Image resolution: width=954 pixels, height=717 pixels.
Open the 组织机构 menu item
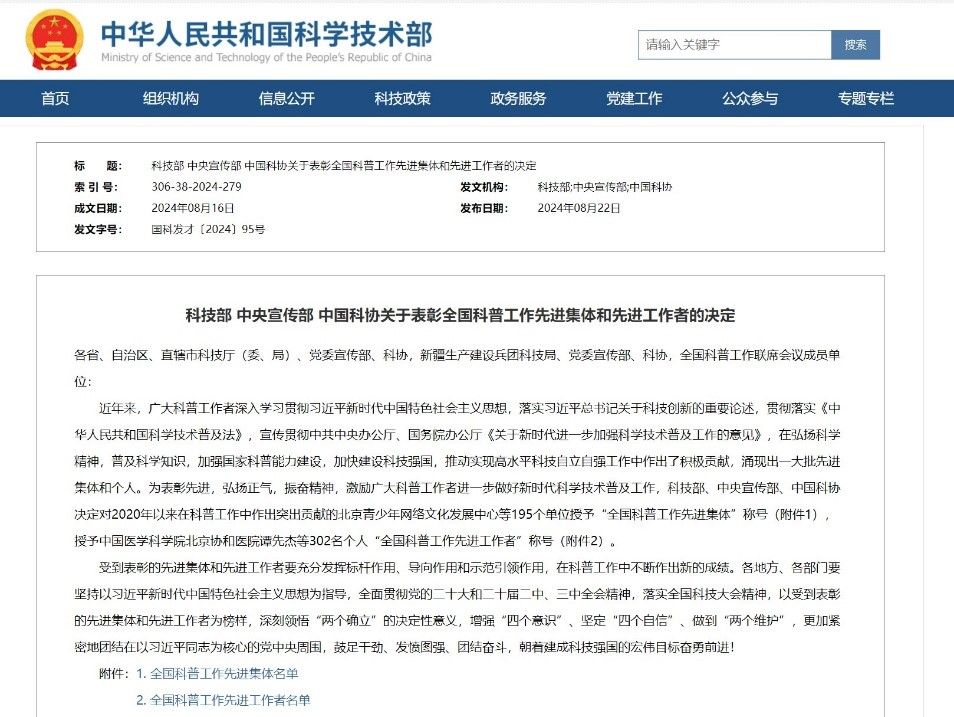click(171, 98)
